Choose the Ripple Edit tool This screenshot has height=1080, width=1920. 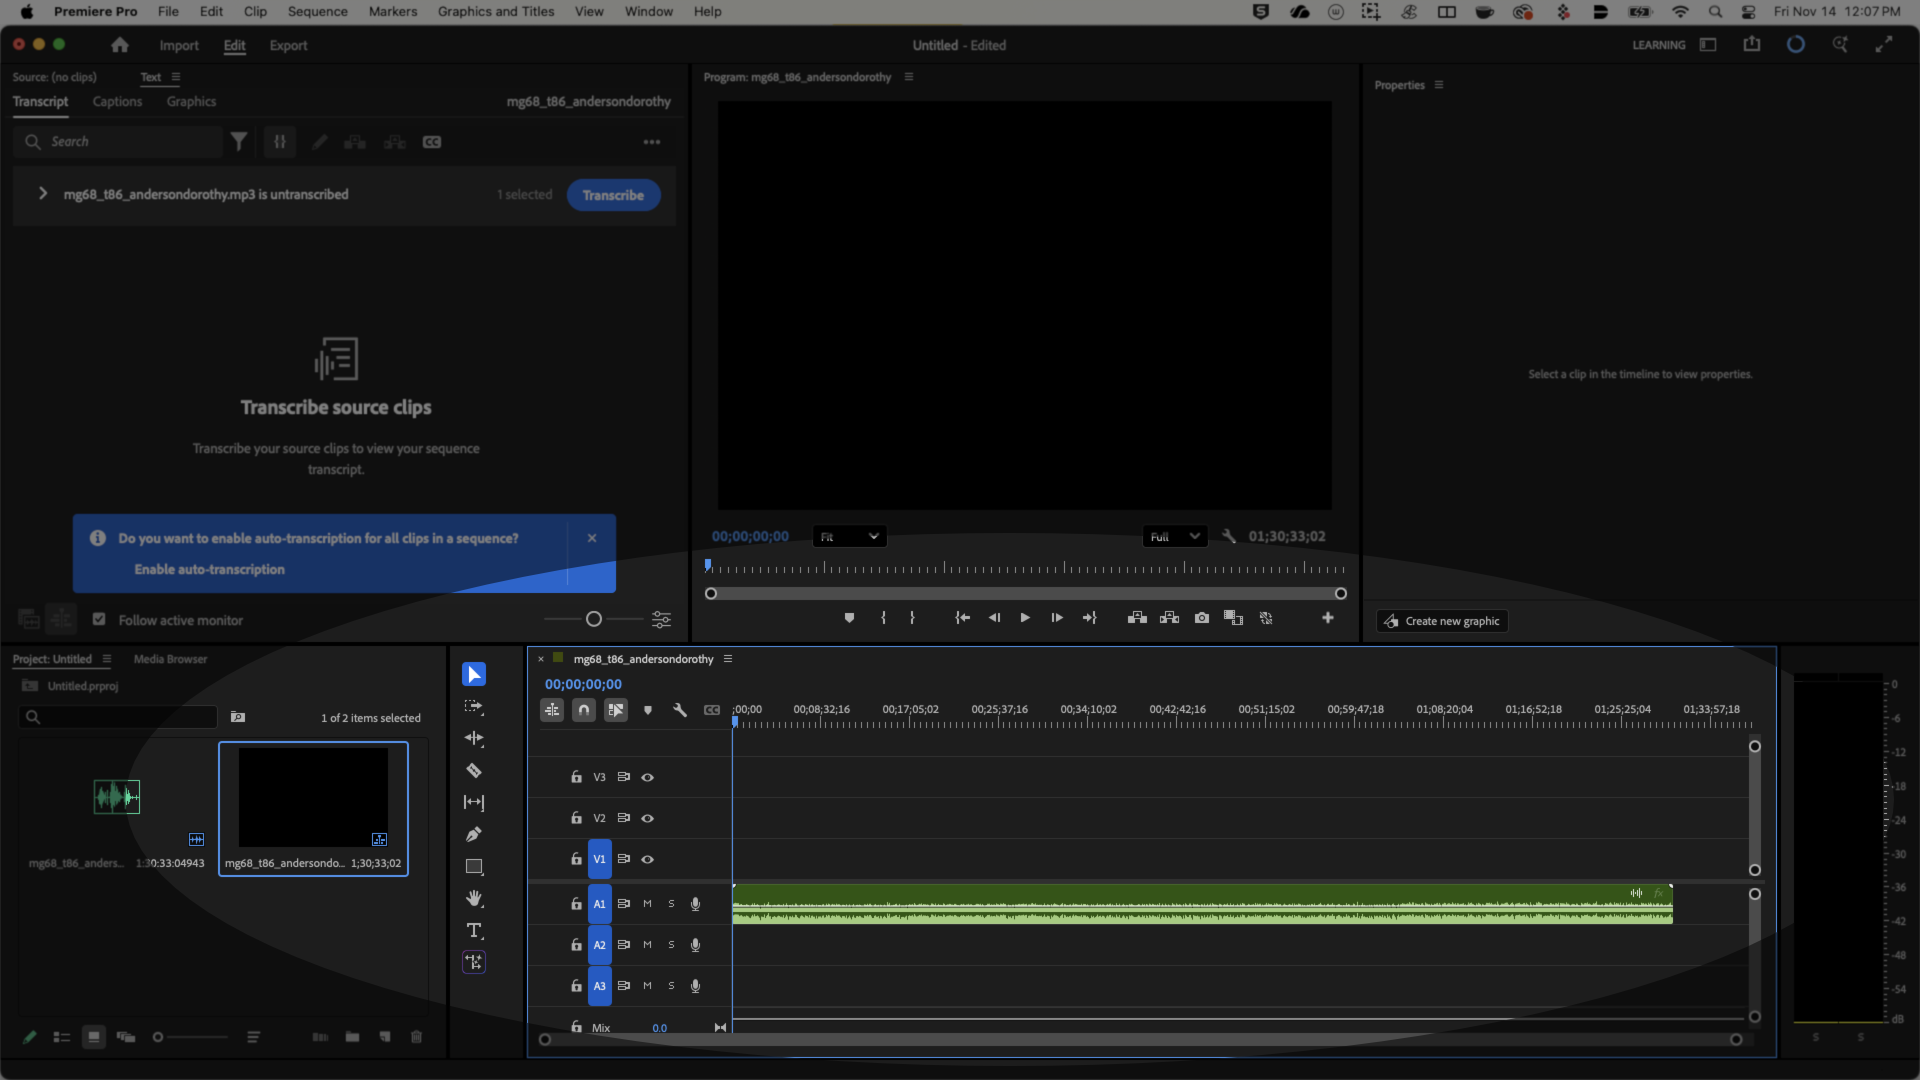click(474, 739)
